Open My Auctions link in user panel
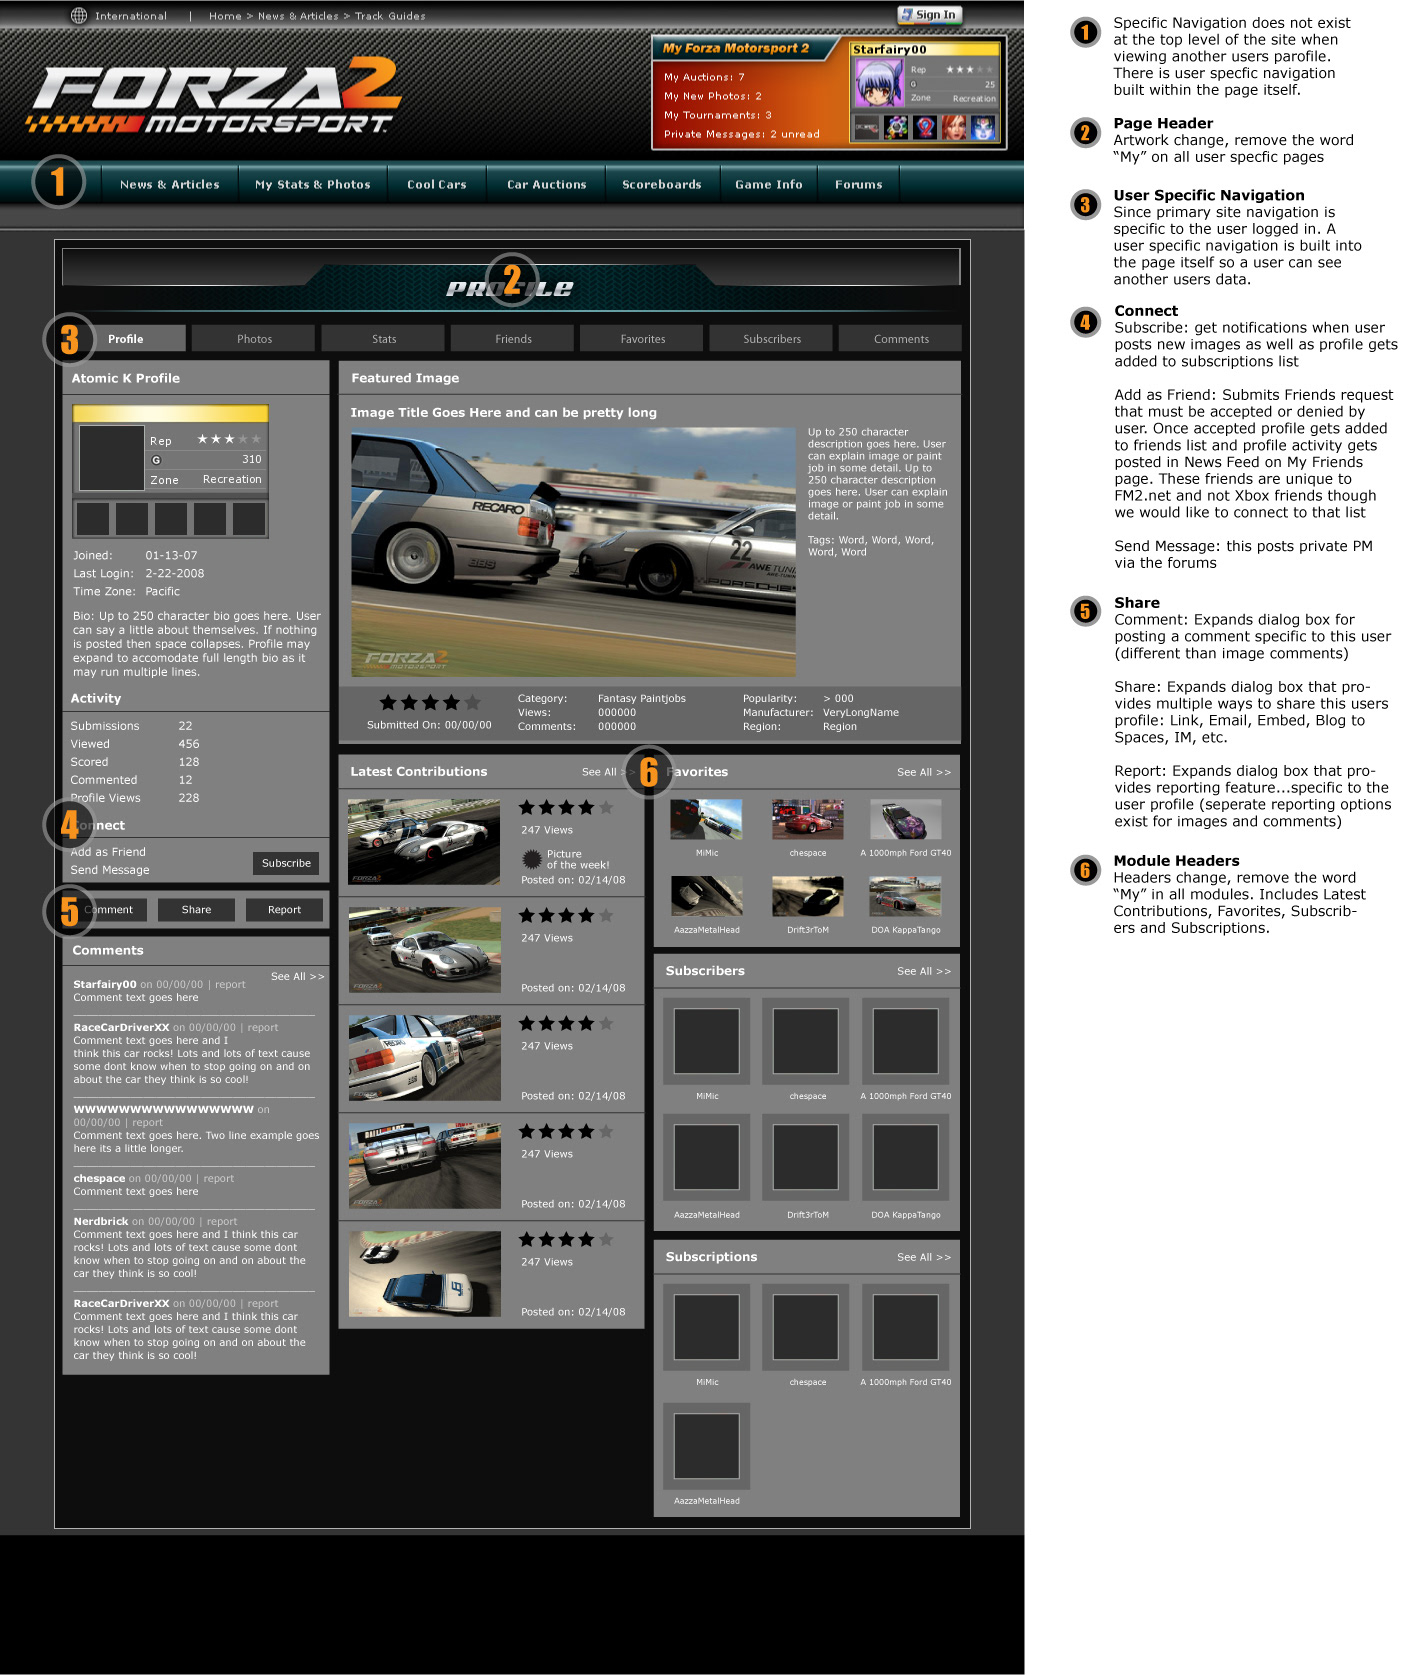1403x1675 pixels. (704, 77)
